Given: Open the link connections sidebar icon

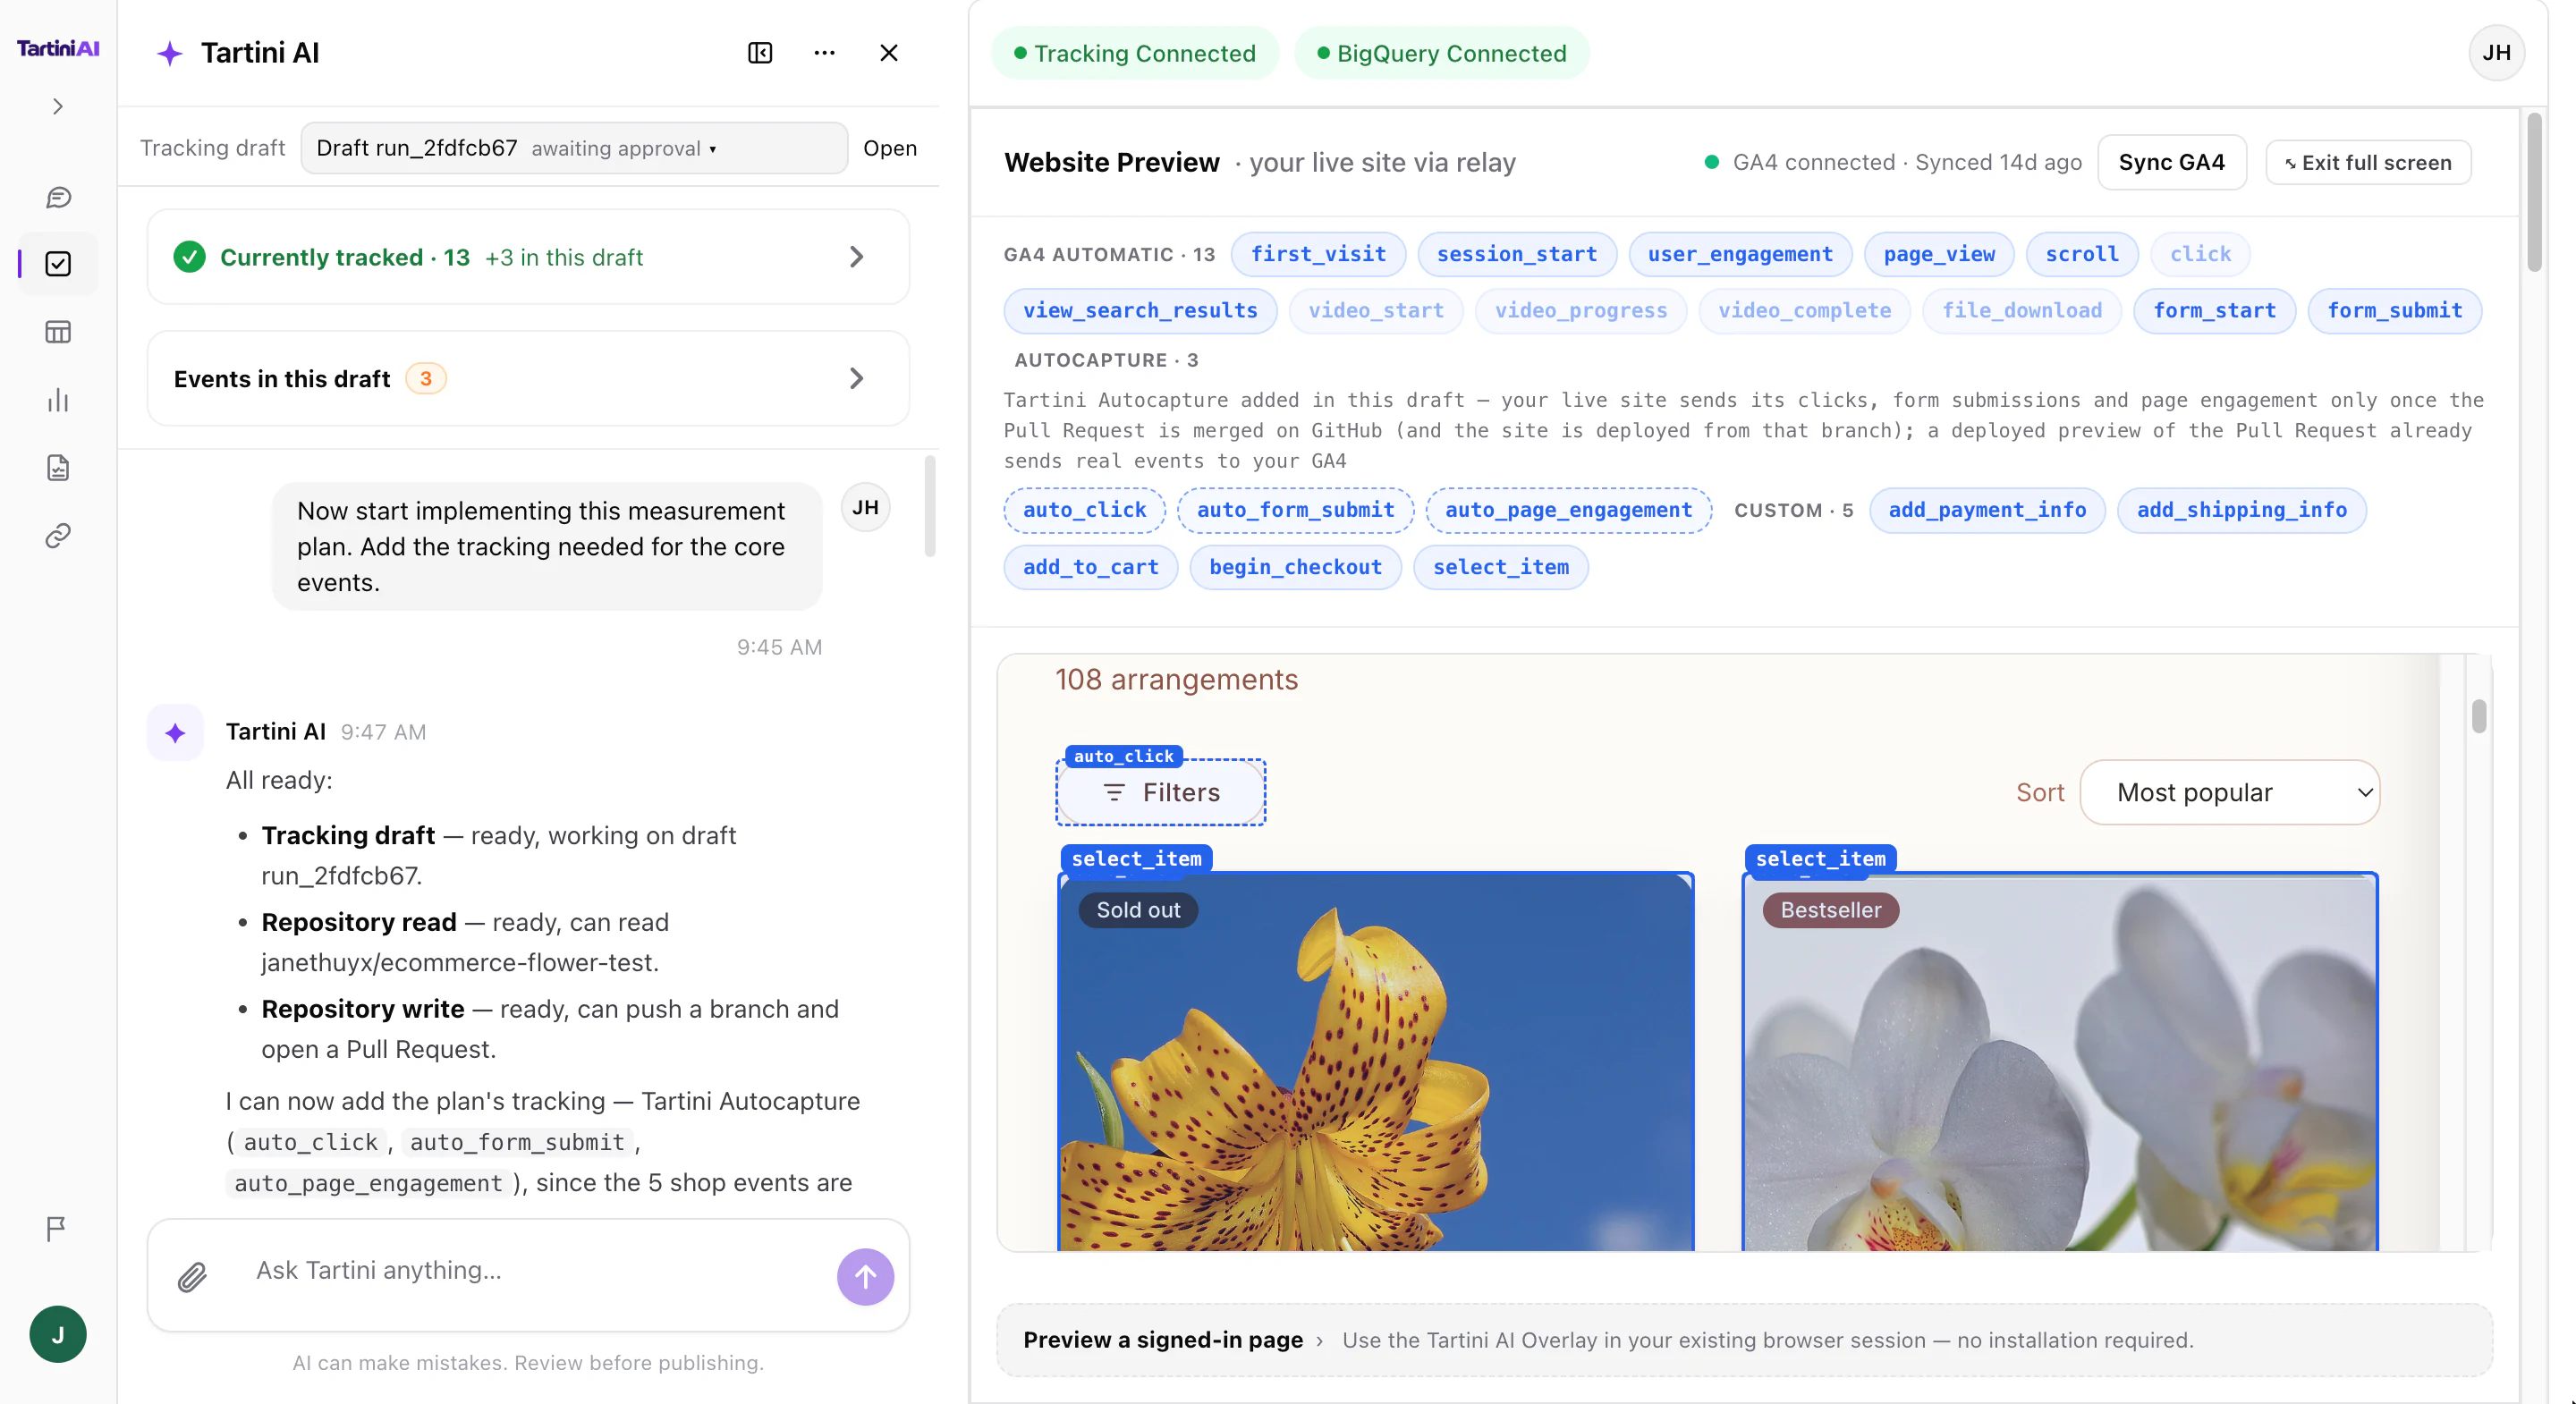Looking at the screenshot, I should pyautogui.click(x=58, y=536).
